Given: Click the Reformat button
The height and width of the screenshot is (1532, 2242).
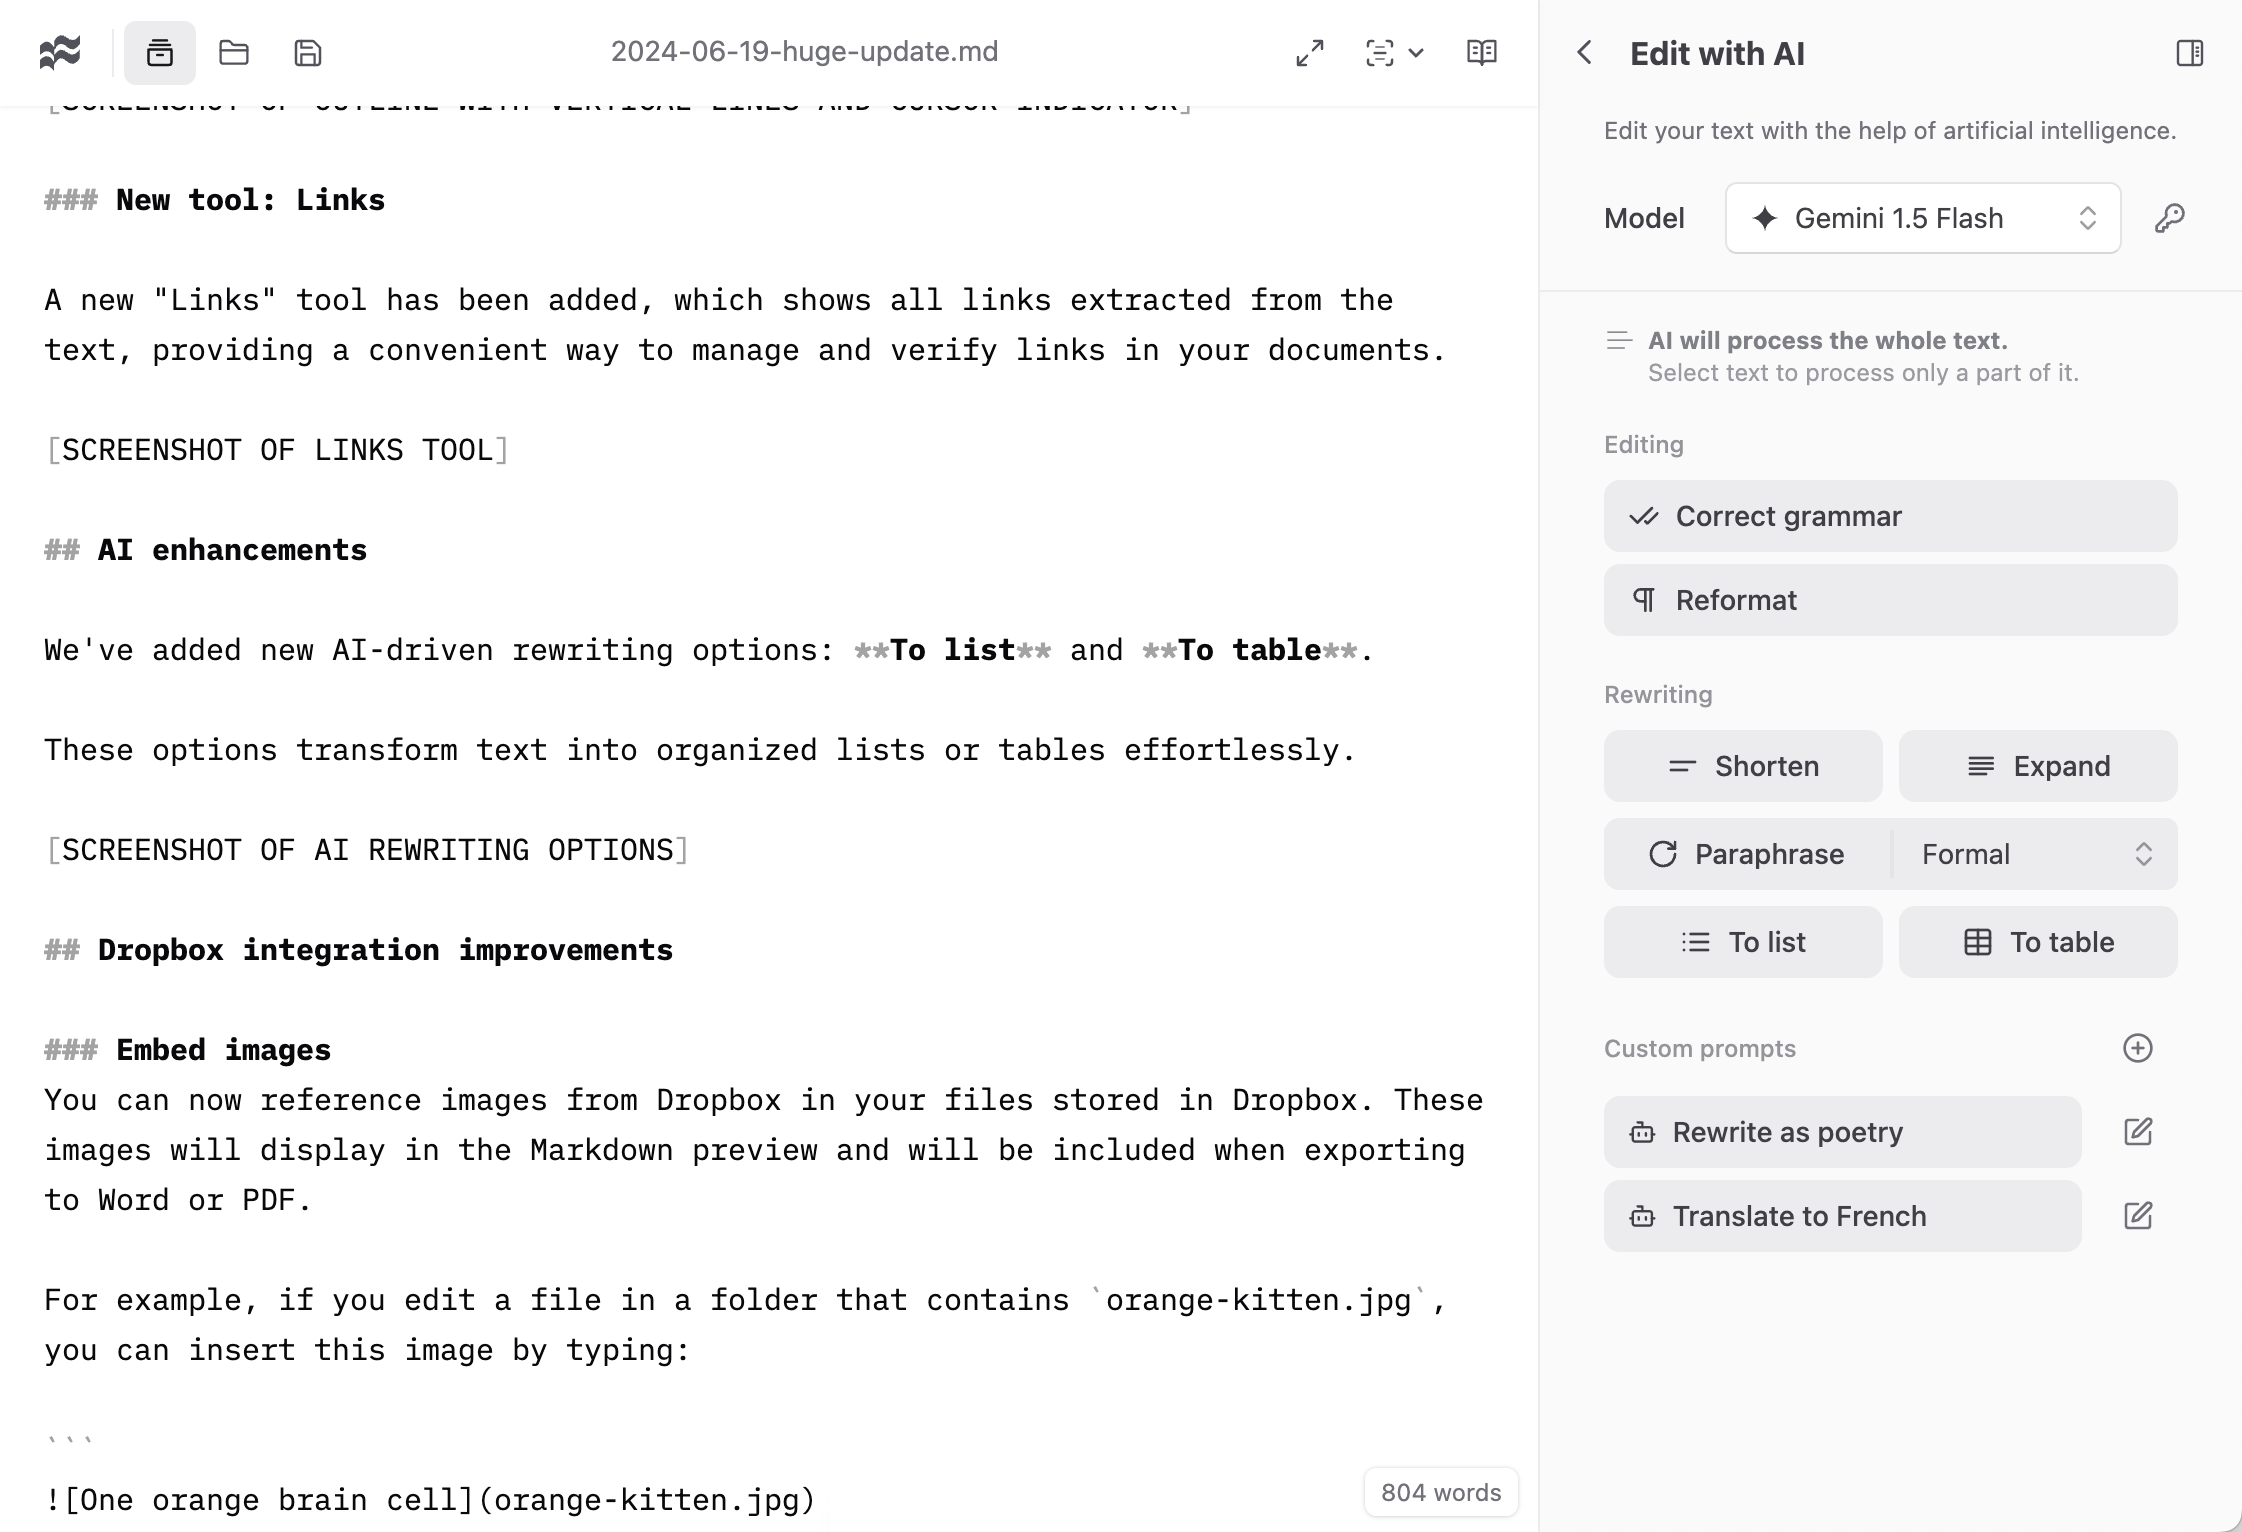Looking at the screenshot, I should [x=1890, y=600].
